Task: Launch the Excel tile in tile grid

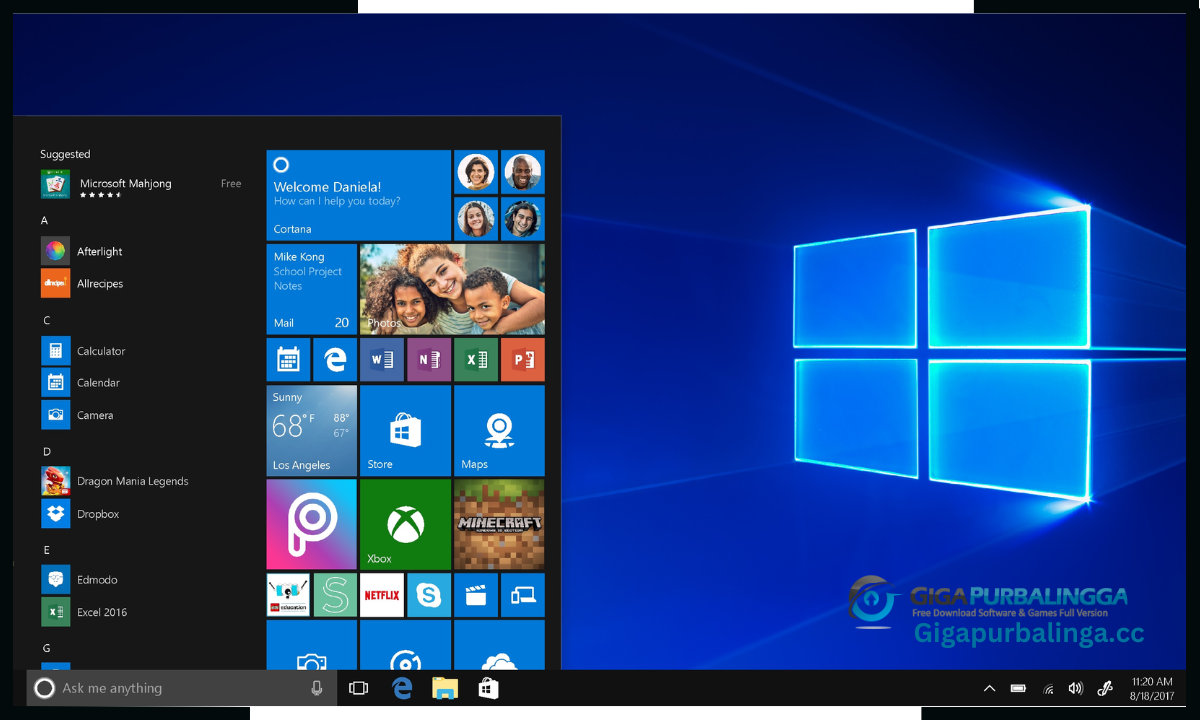Action: pos(476,359)
